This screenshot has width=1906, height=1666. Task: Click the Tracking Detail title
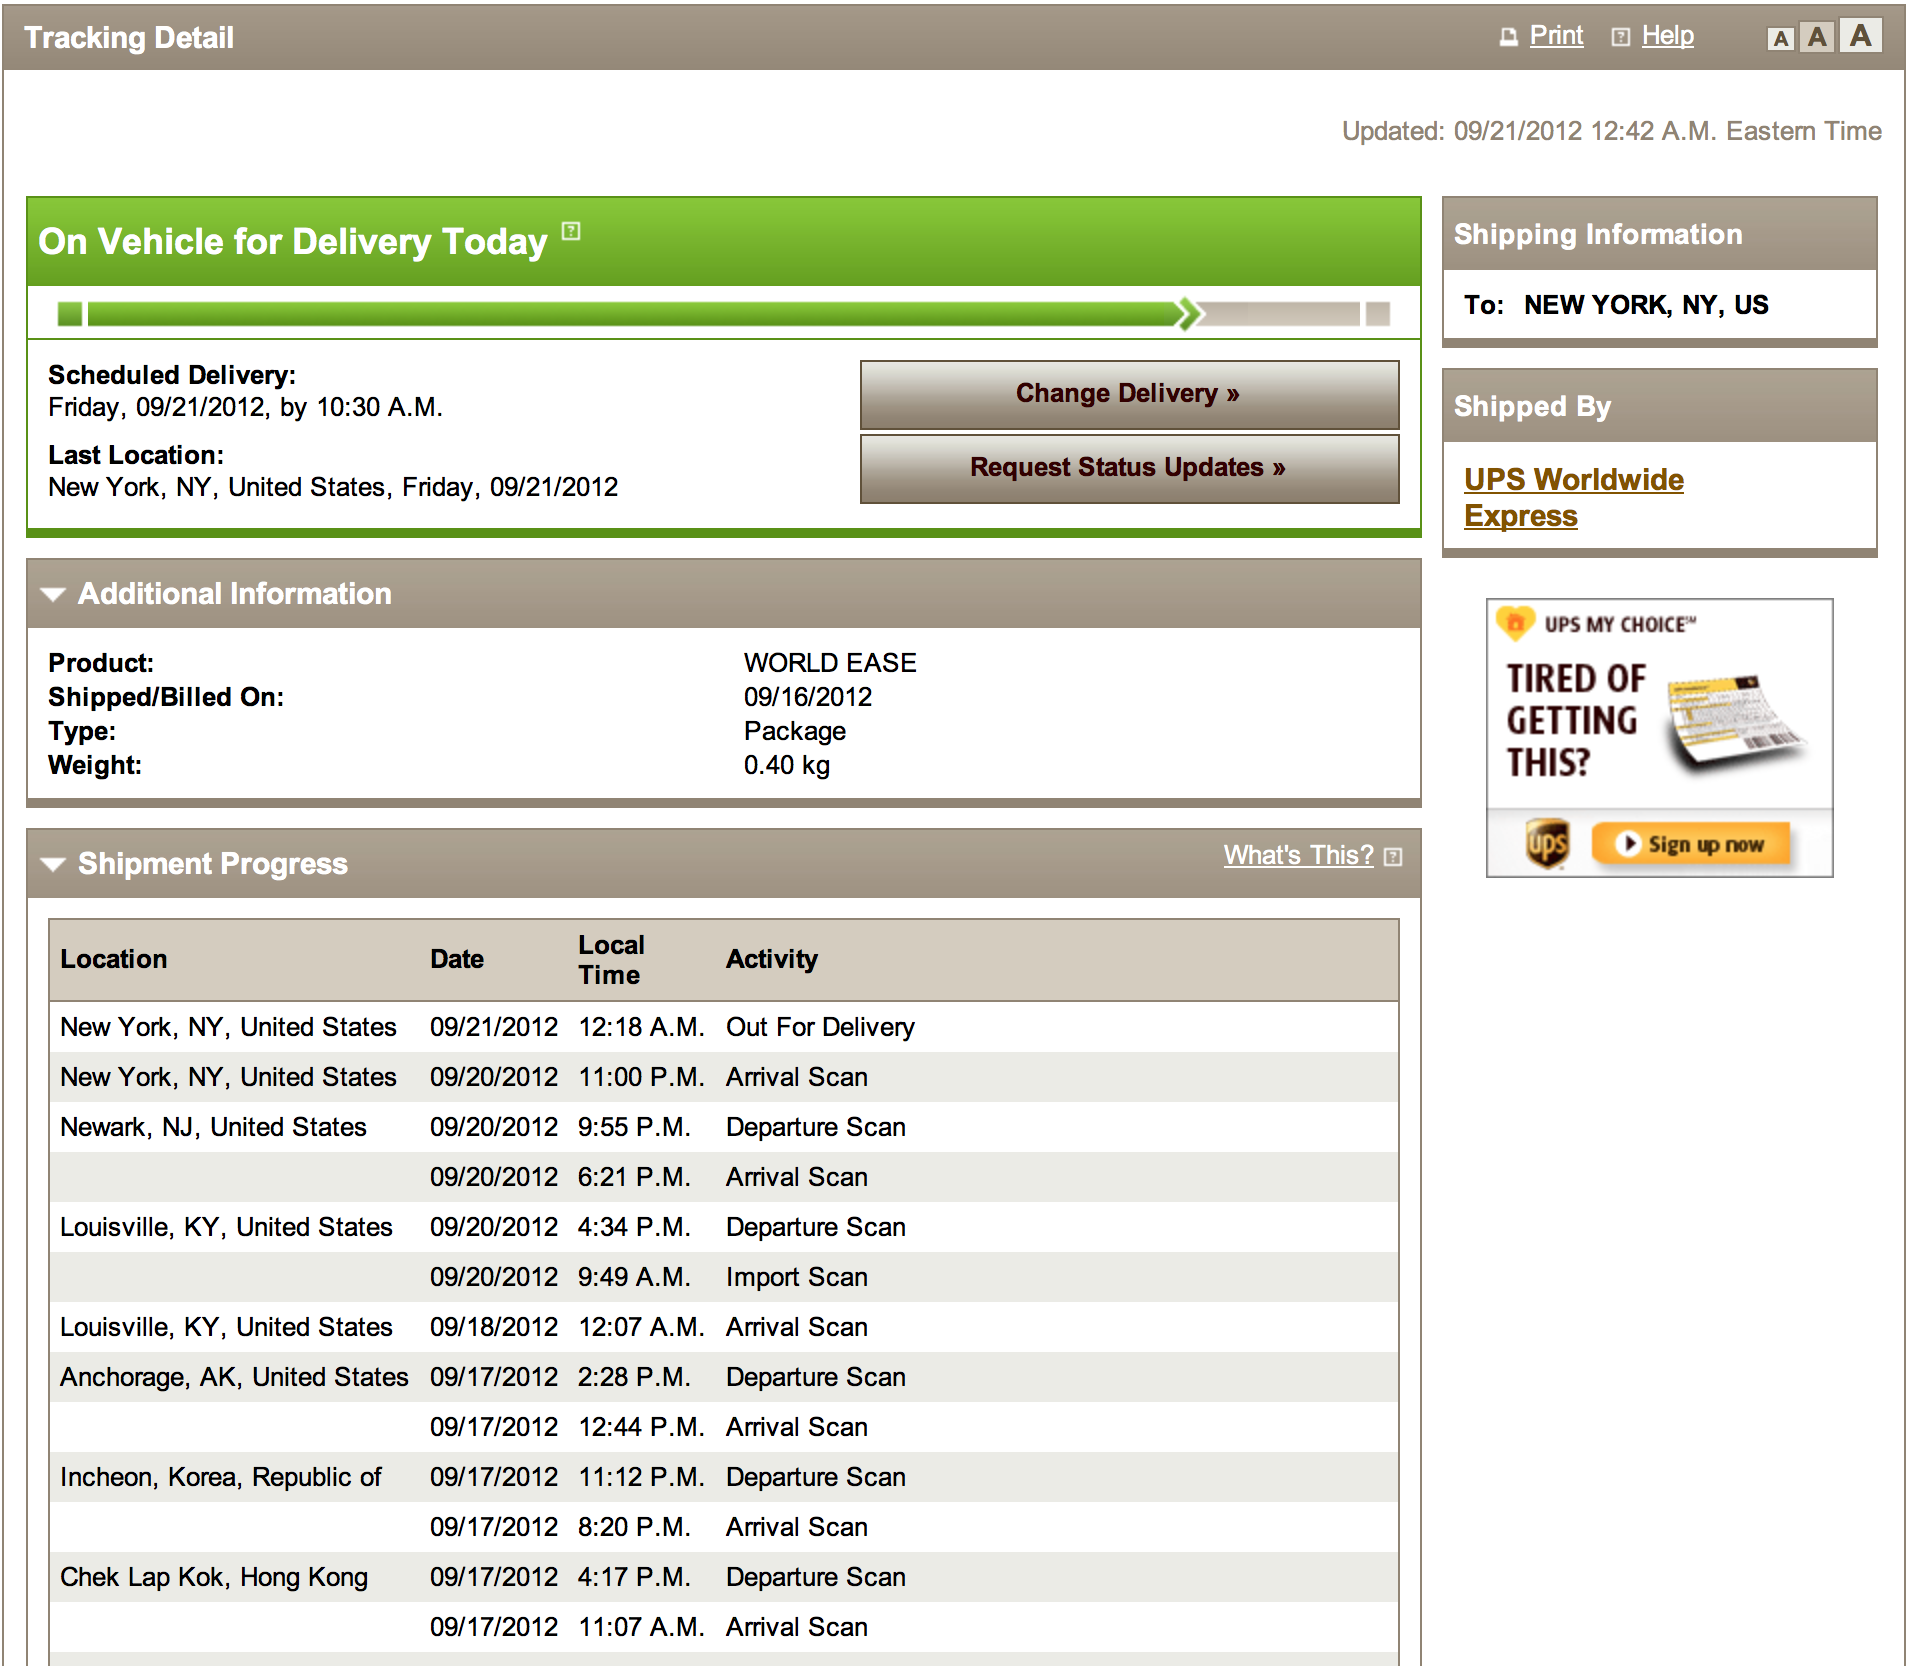[x=129, y=37]
